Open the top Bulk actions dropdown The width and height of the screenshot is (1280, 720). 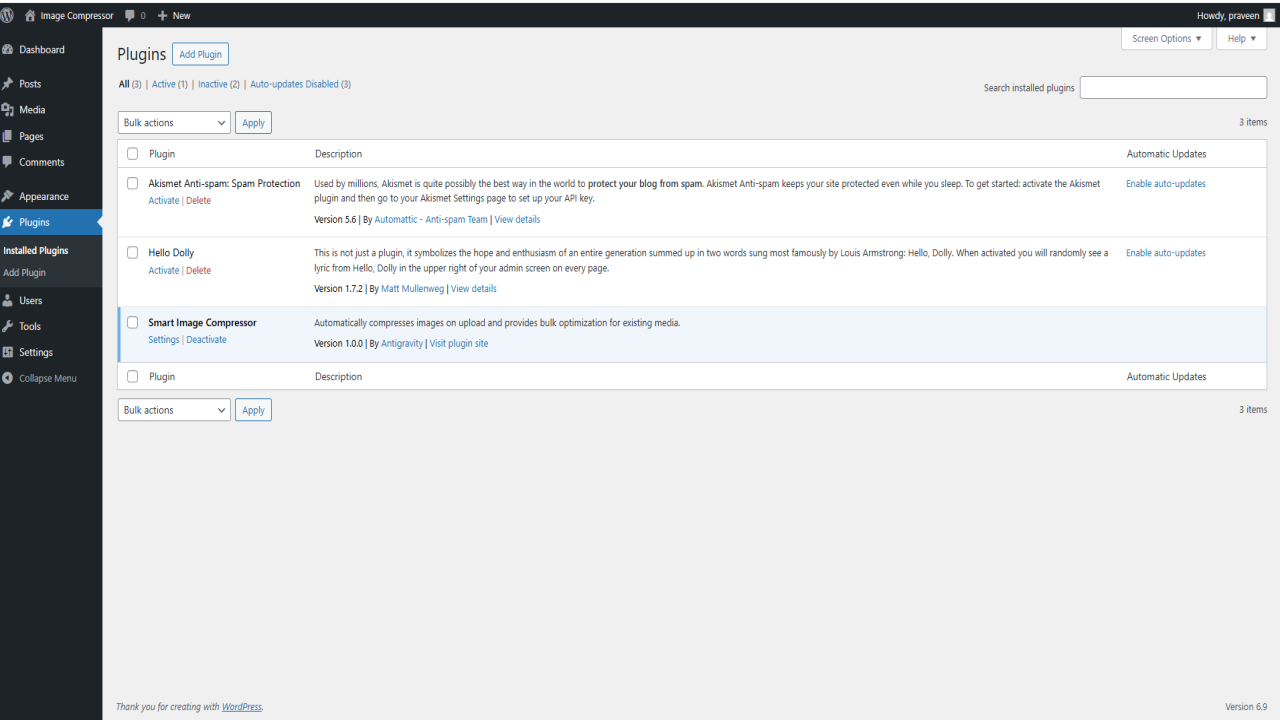click(174, 123)
